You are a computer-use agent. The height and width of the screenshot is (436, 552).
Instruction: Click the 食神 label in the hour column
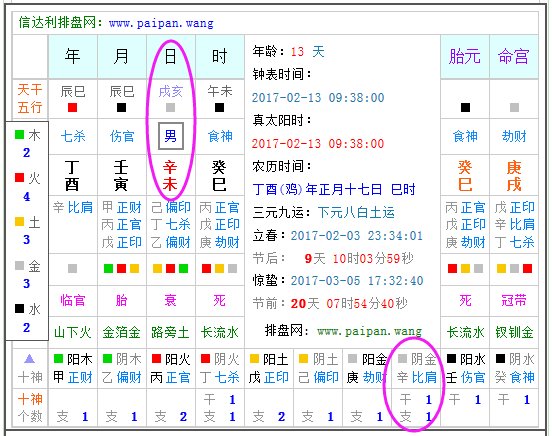coord(220,136)
